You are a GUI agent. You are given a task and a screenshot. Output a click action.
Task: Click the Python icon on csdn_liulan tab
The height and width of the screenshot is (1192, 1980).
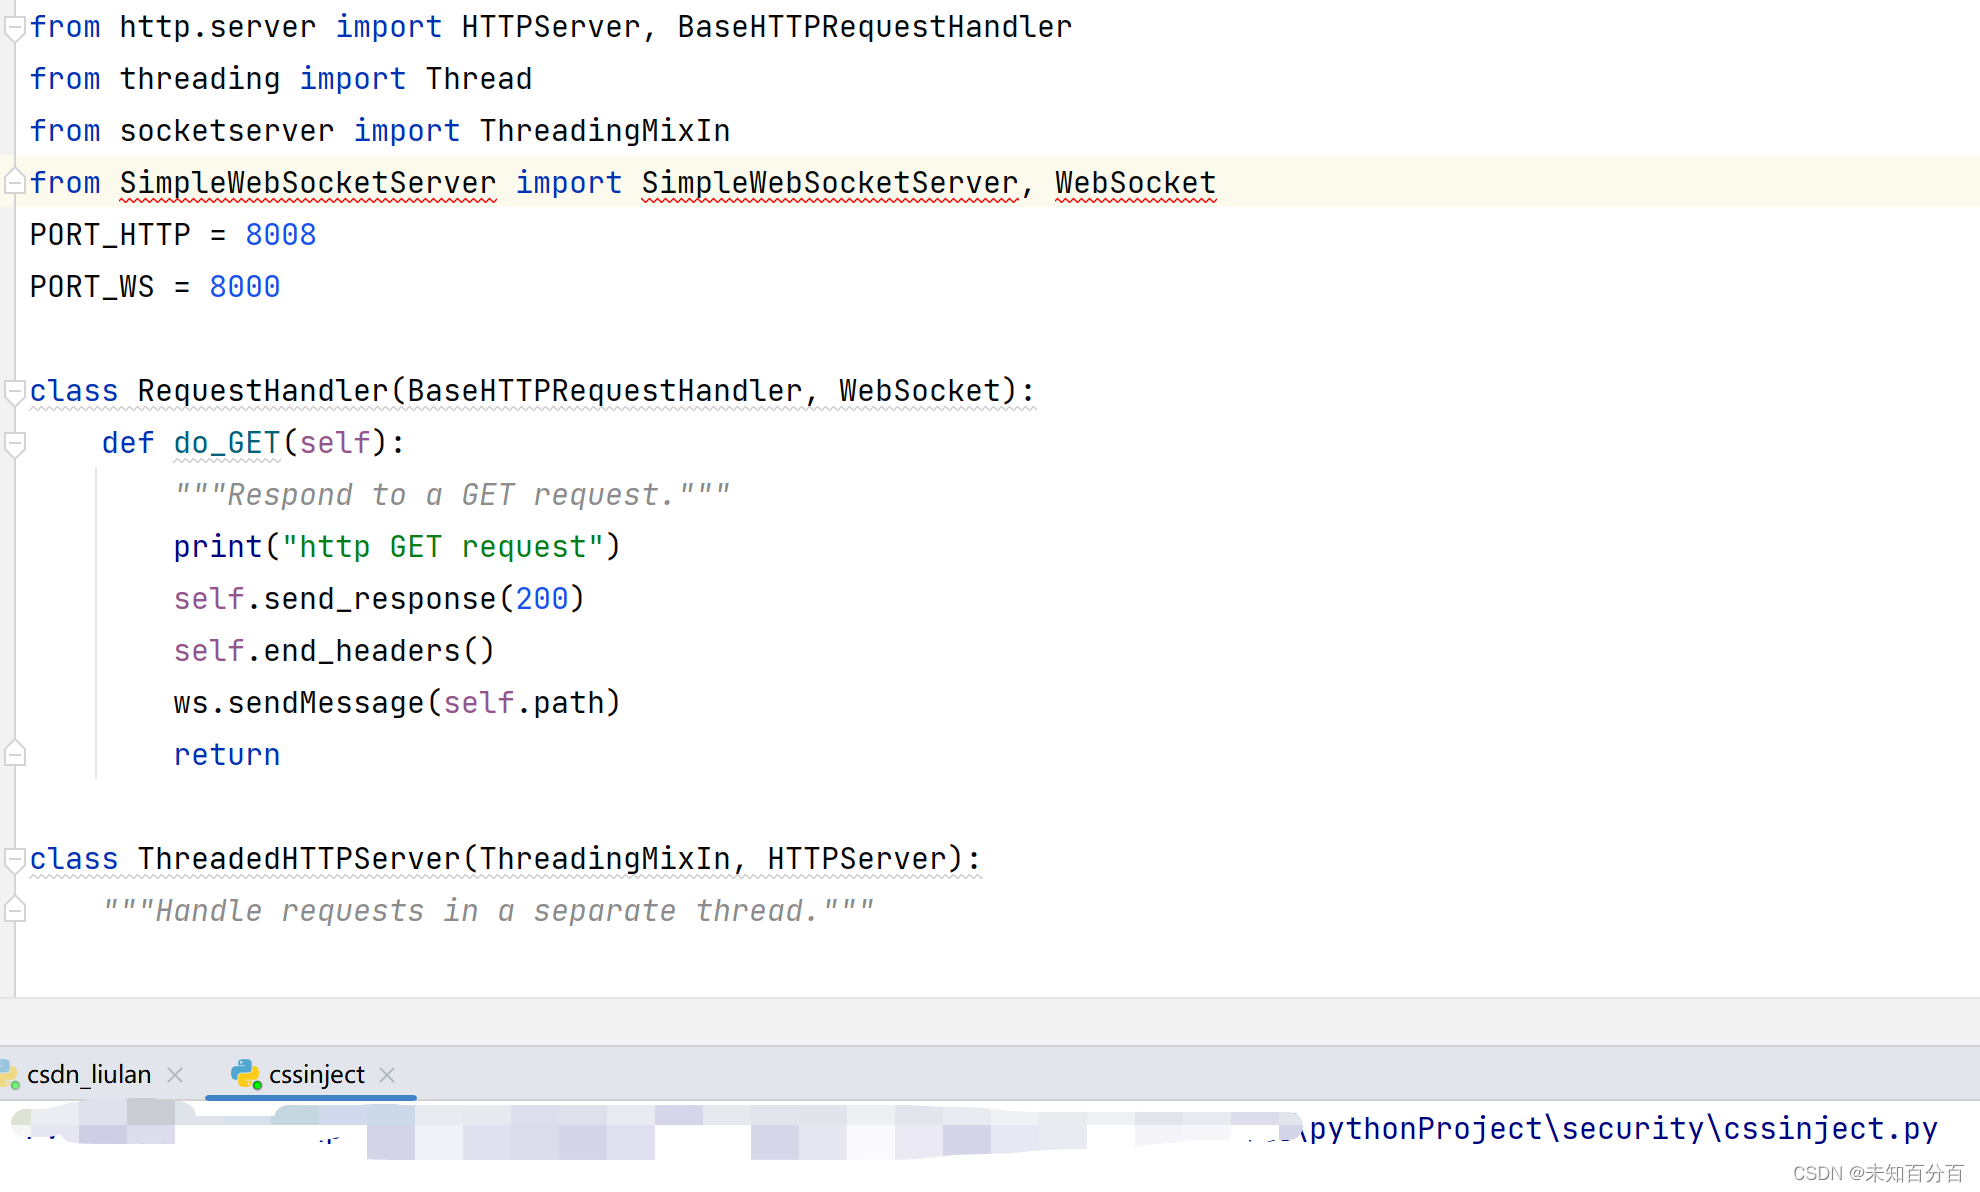pos(9,1075)
